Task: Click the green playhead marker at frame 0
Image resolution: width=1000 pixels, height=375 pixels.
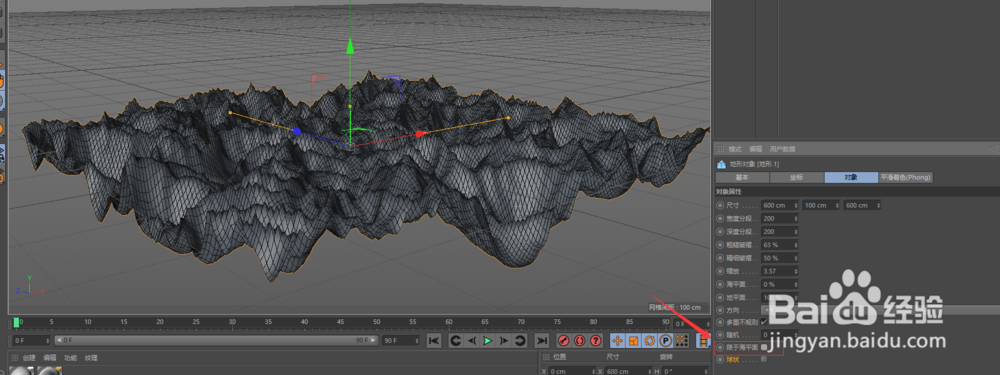Action: pos(17,323)
